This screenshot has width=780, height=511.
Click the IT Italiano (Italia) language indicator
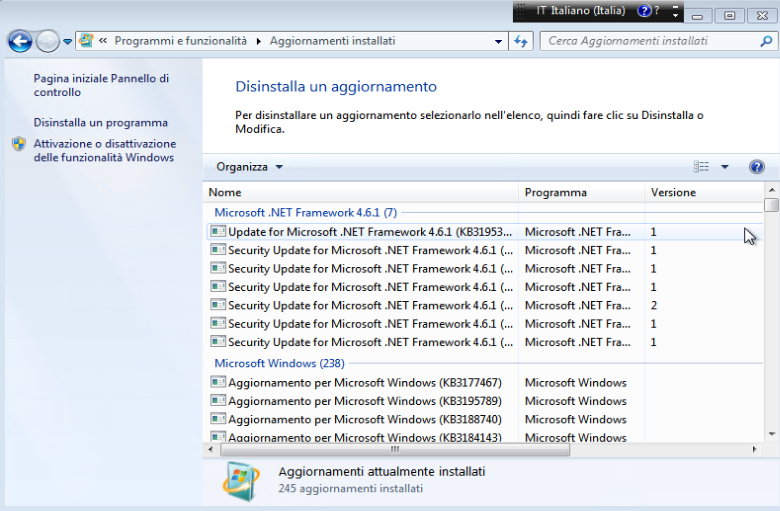click(x=581, y=10)
